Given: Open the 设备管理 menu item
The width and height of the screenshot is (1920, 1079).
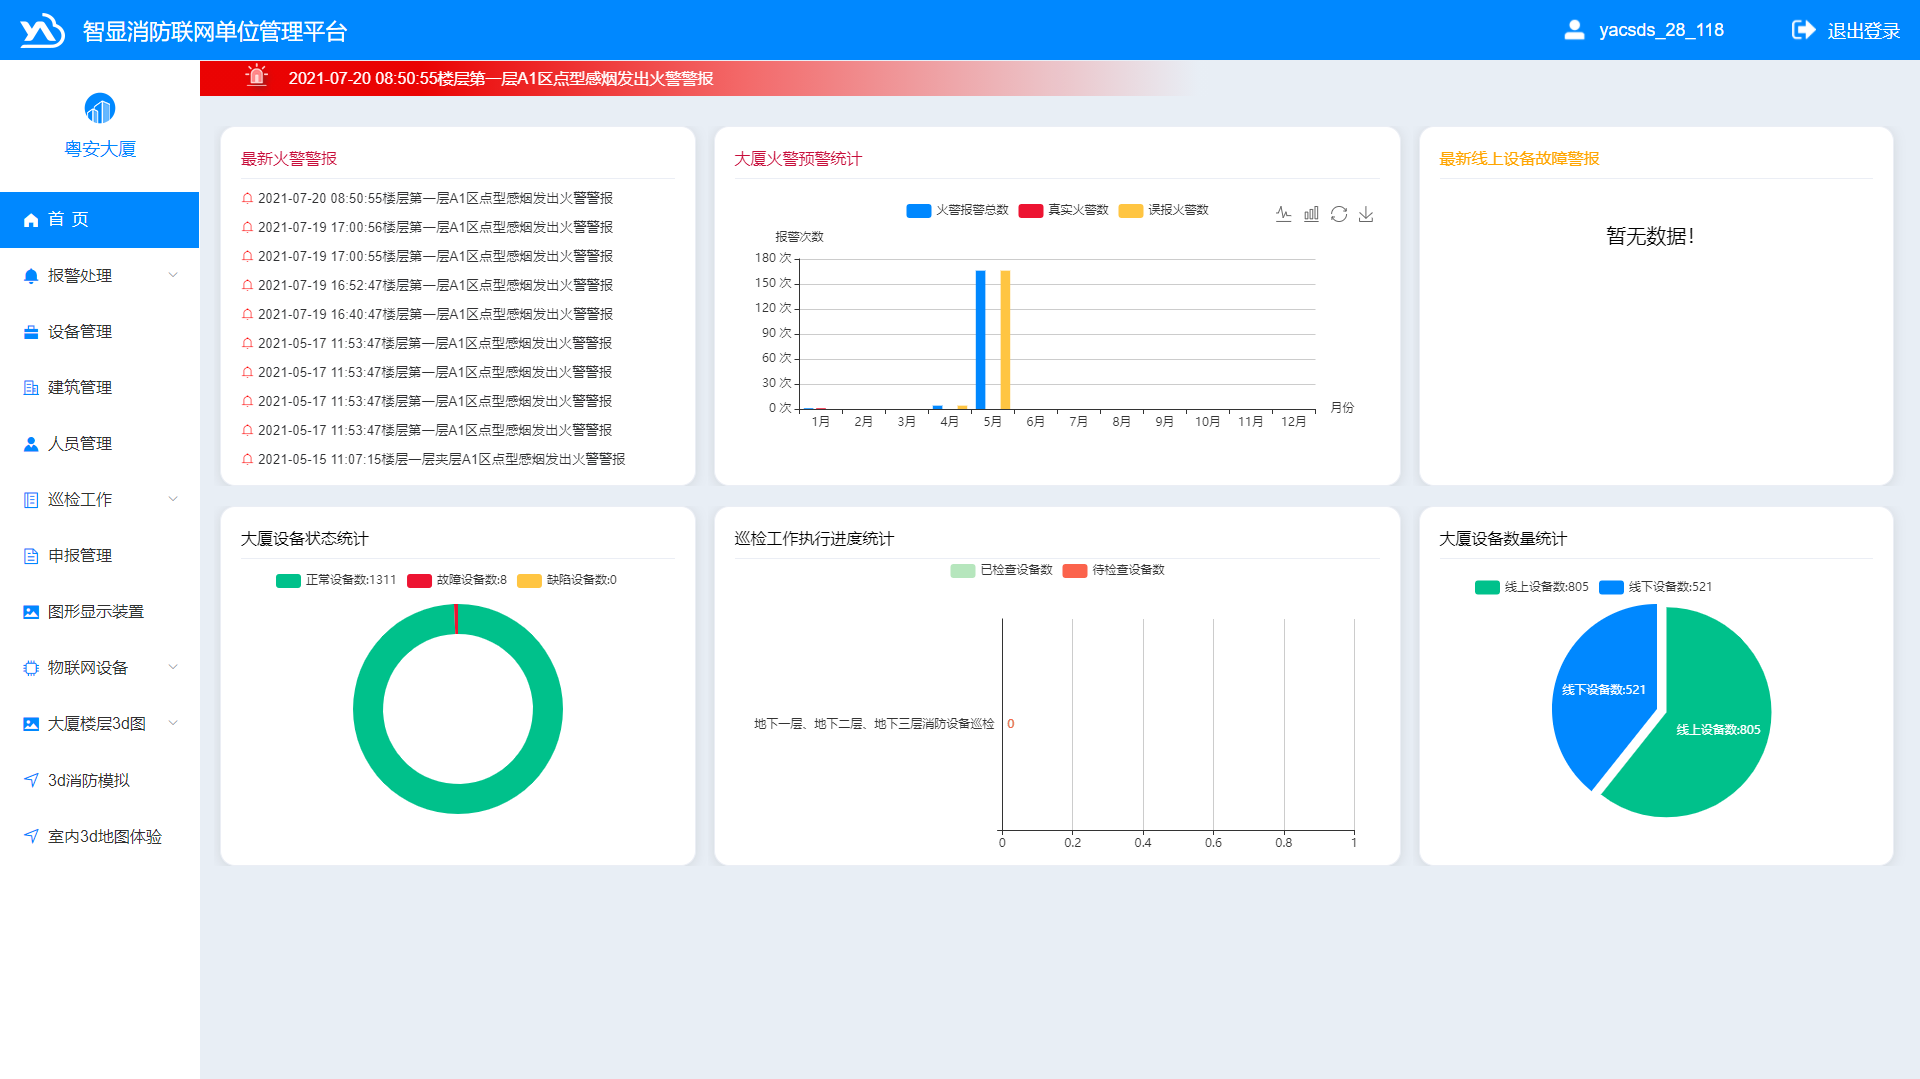Looking at the screenshot, I should (80, 332).
